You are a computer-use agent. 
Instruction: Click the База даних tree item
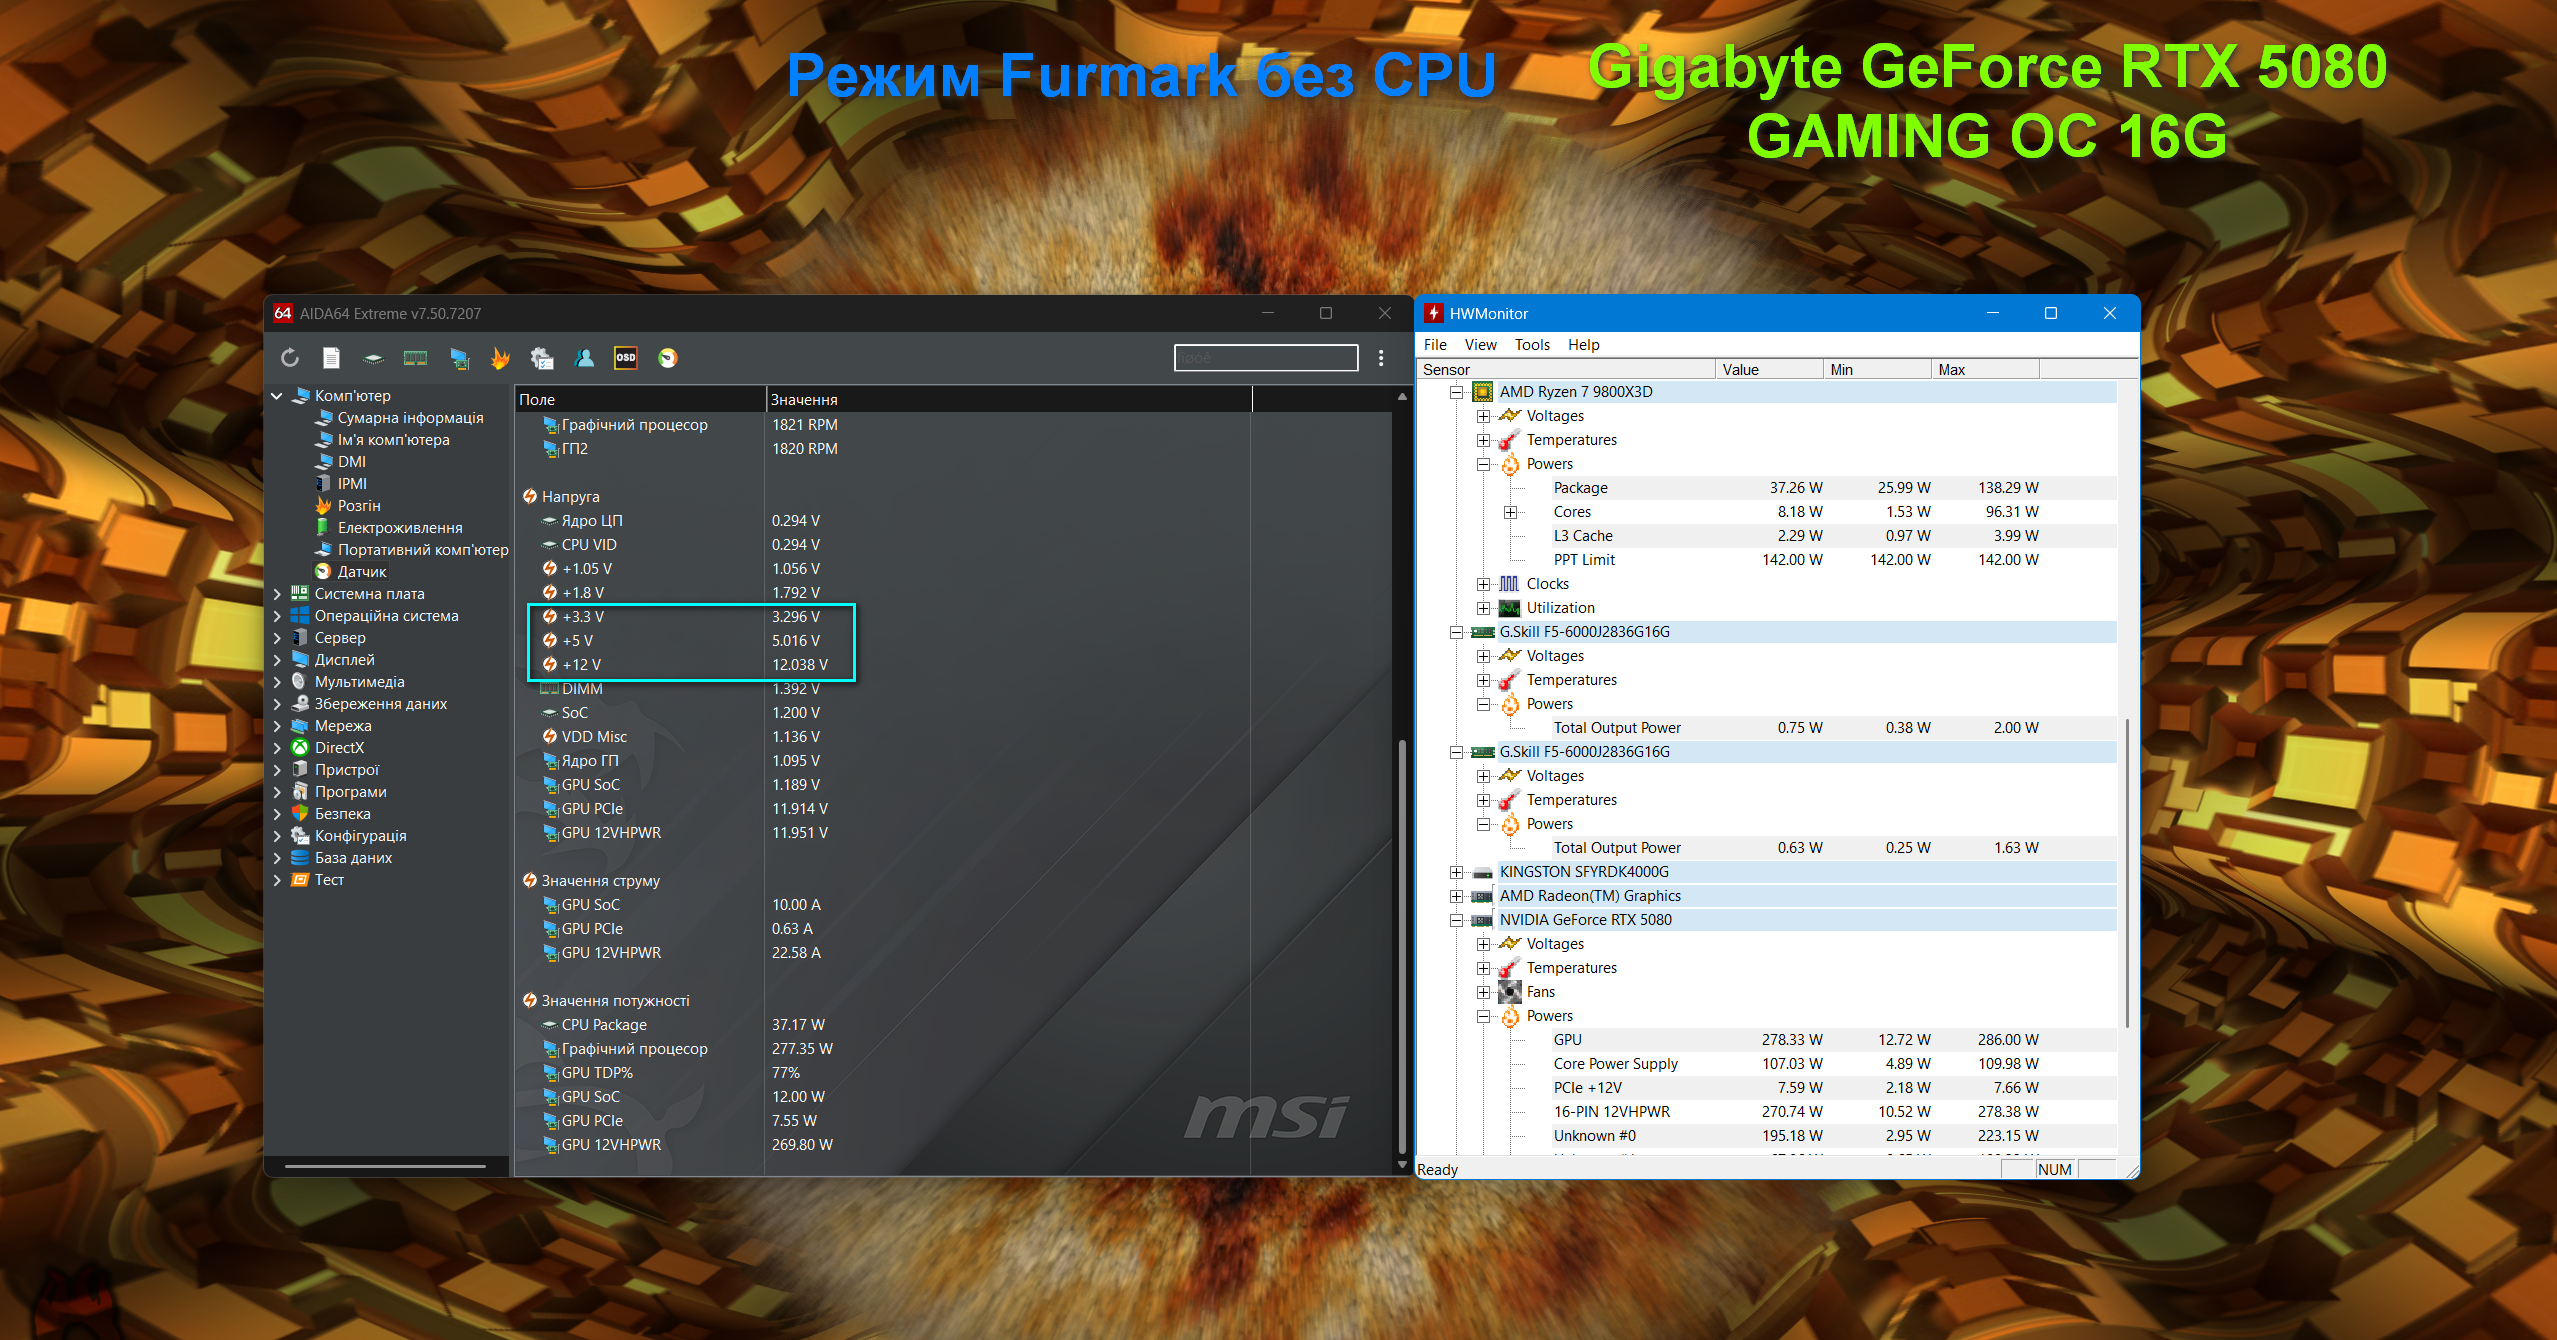353,858
